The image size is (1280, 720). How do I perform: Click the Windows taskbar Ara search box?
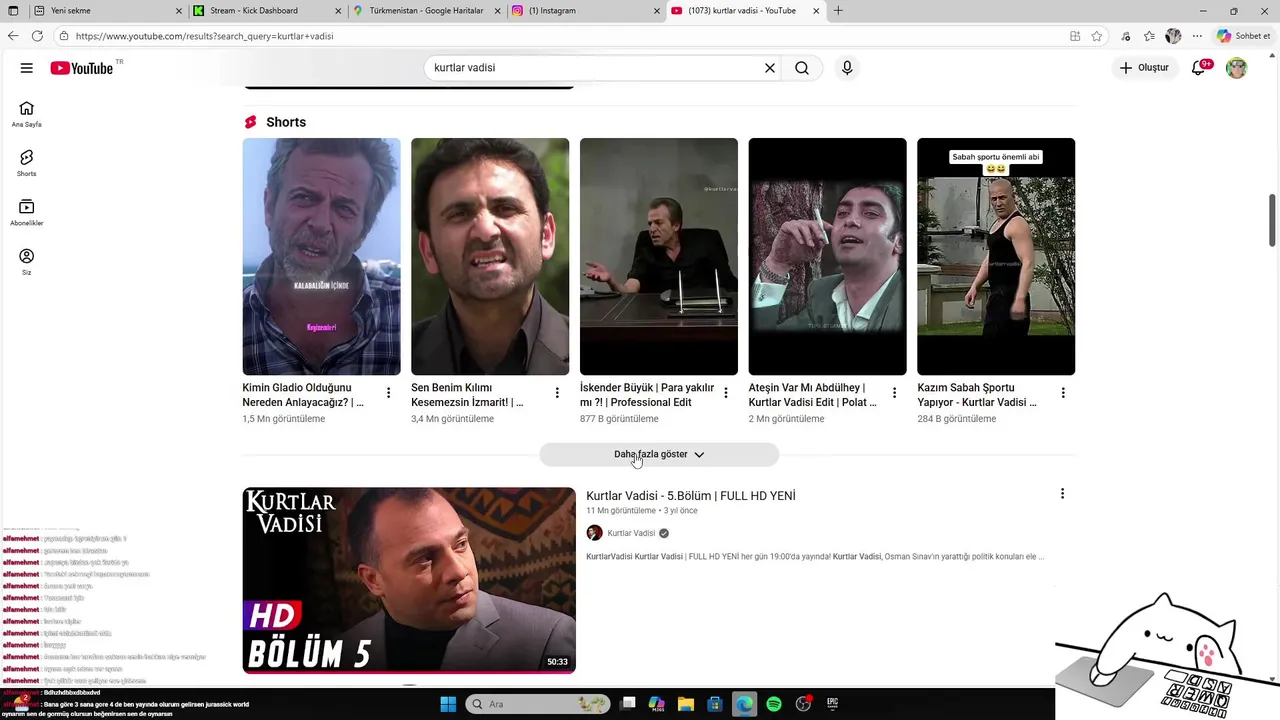coord(538,704)
